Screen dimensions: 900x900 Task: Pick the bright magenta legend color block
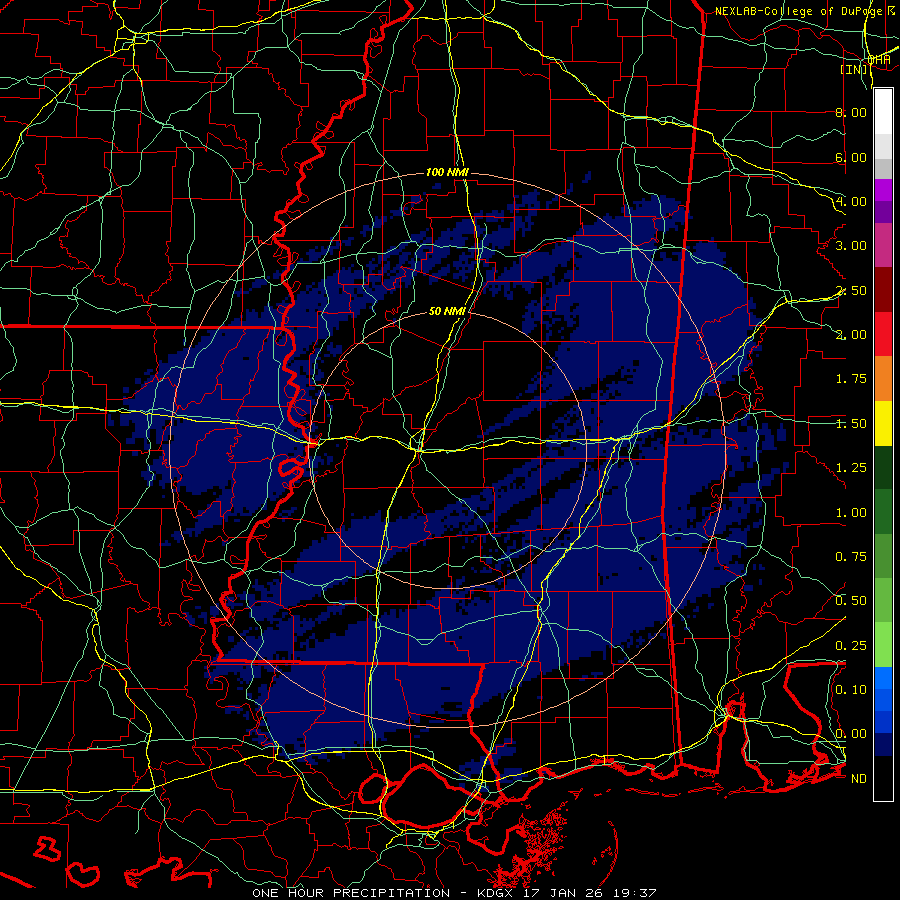(883, 190)
